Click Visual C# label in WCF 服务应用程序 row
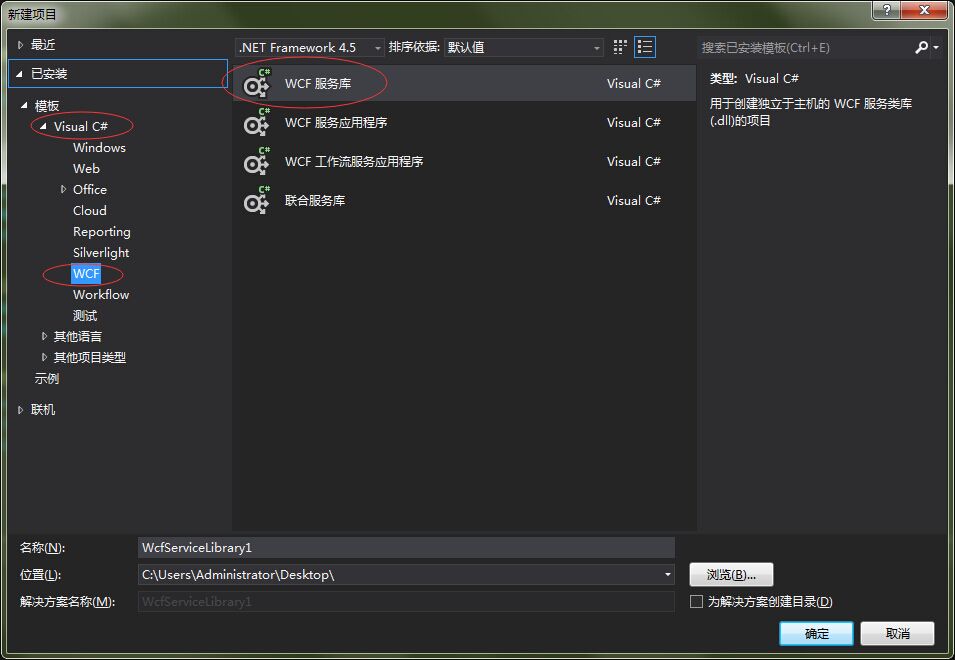The height and width of the screenshot is (660, 955). pyautogui.click(x=633, y=122)
